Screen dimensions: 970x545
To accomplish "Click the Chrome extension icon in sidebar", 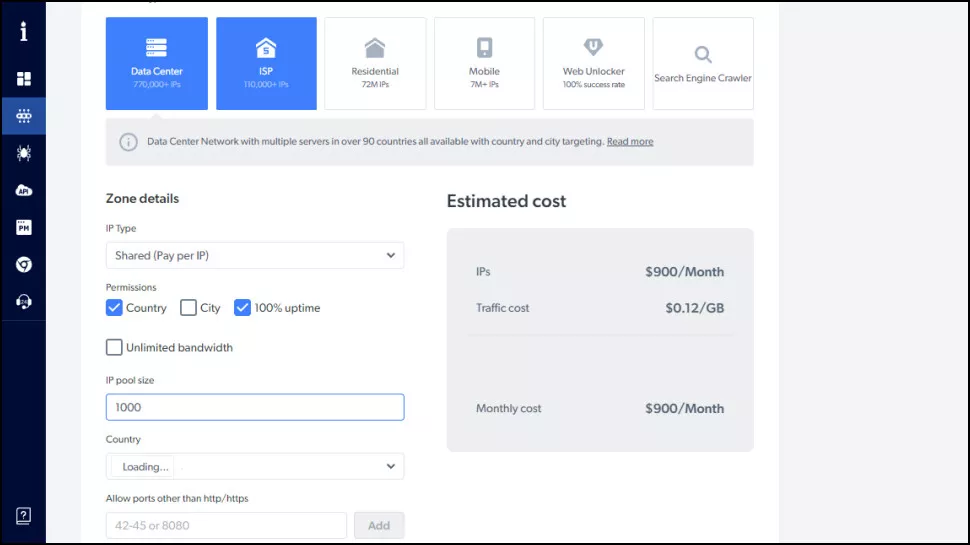I will coord(24,265).
